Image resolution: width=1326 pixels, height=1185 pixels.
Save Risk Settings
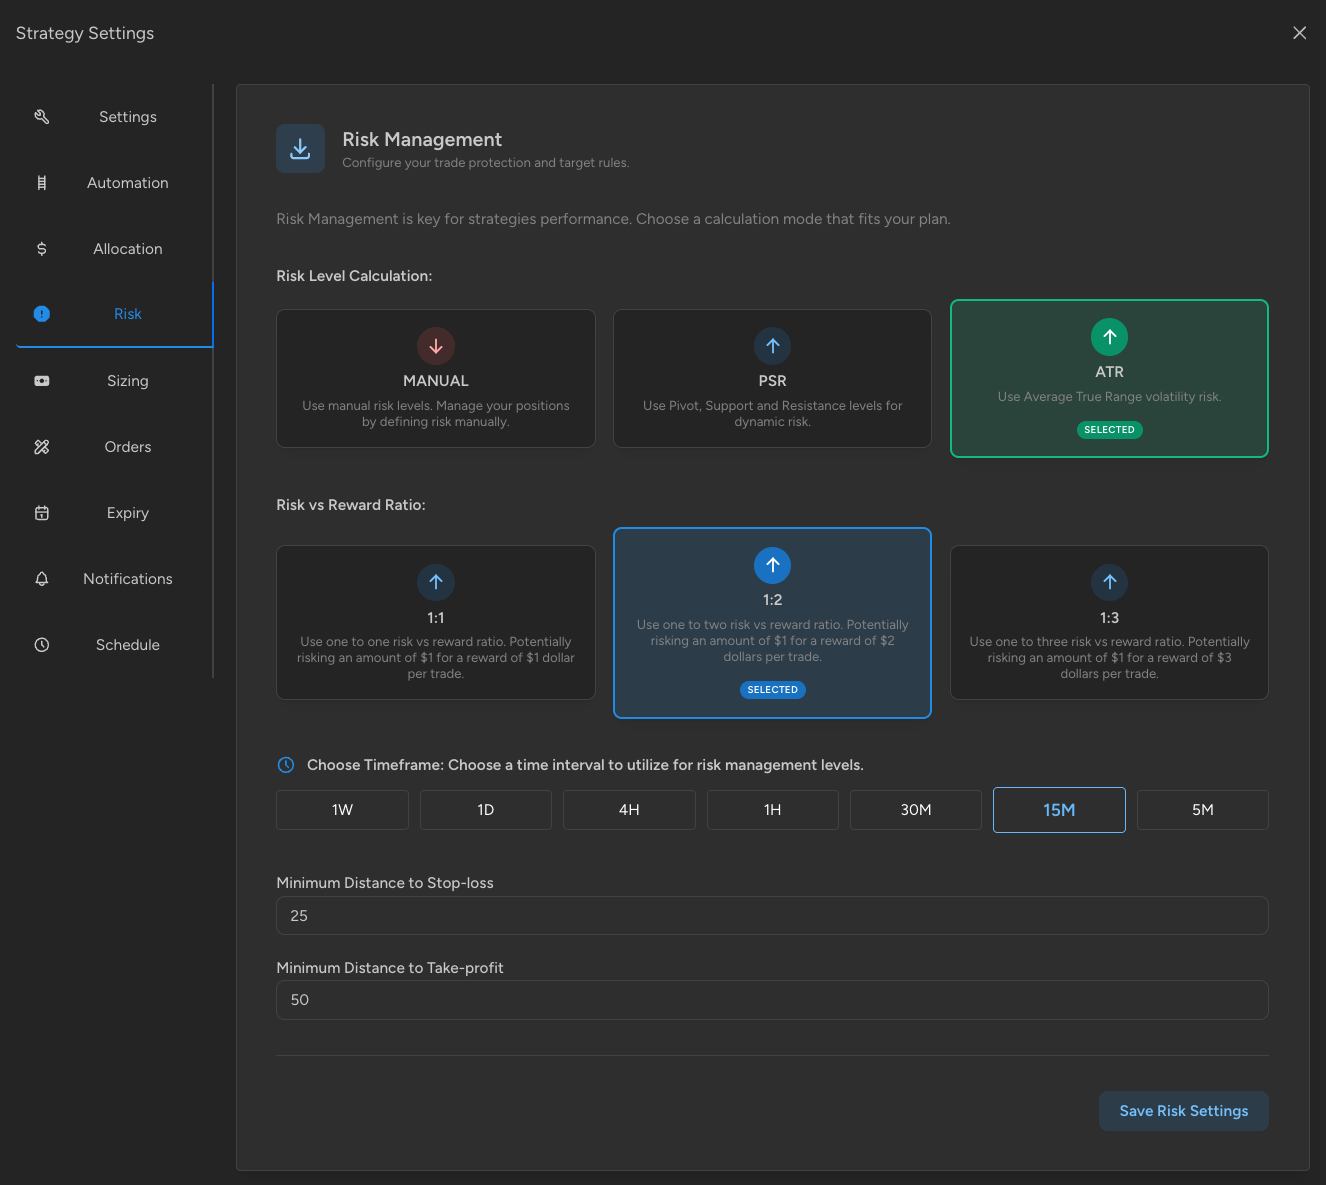pos(1184,1111)
